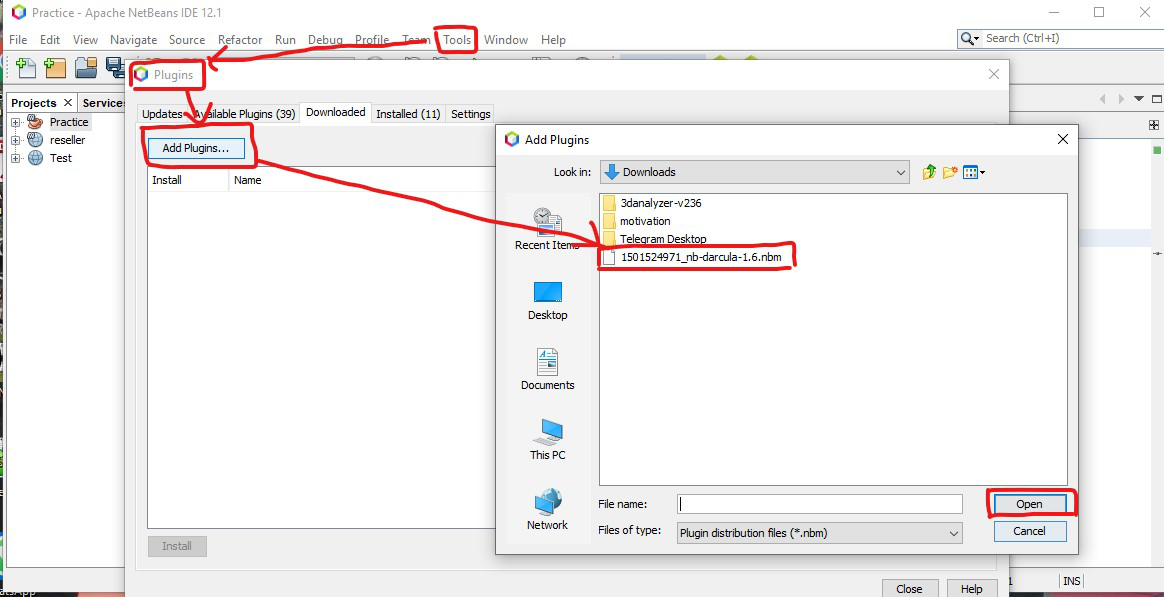The image size is (1164, 597).
Task: Open the Navigate menu
Action: tap(134, 40)
